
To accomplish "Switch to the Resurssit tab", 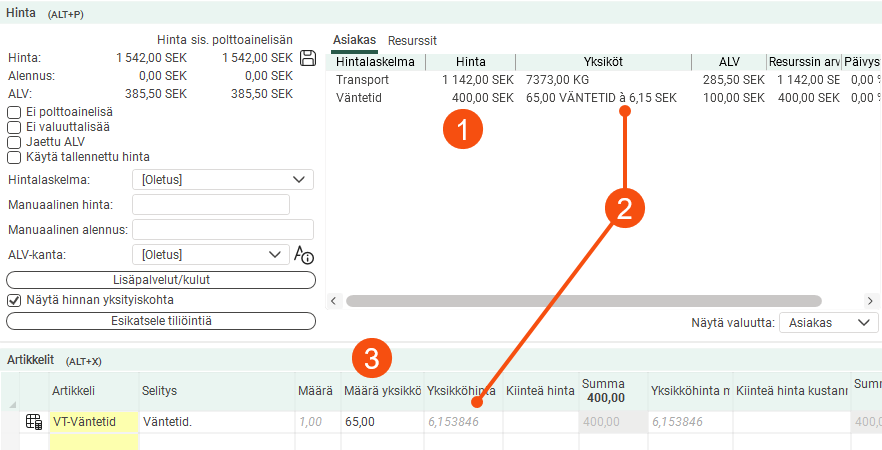I will pos(412,40).
